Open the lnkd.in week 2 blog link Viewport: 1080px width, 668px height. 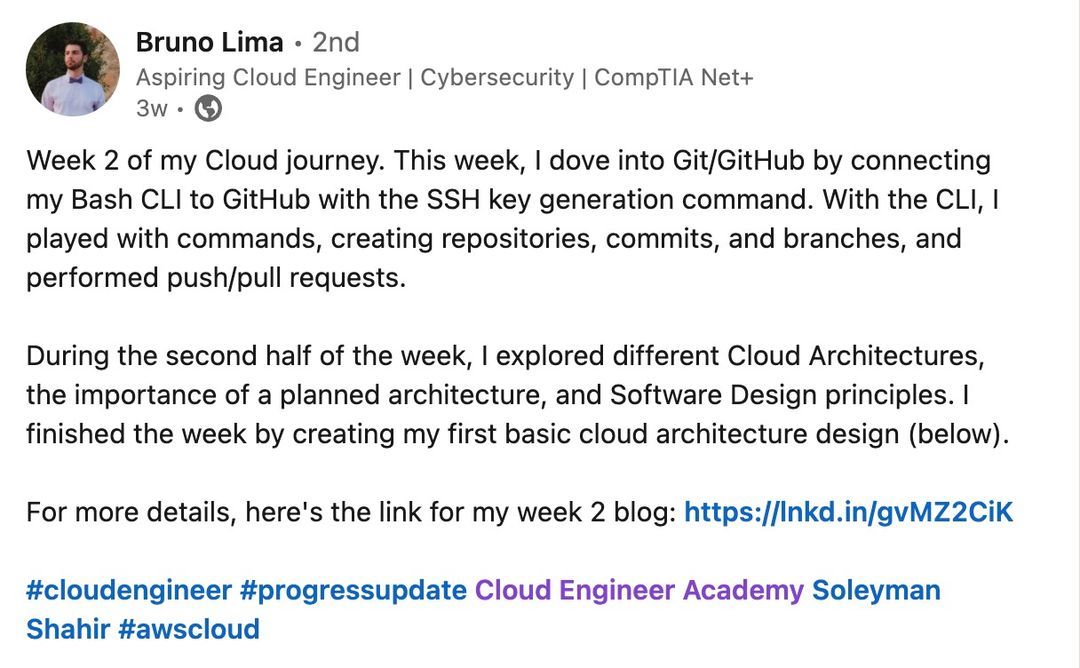click(x=849, y=512)
